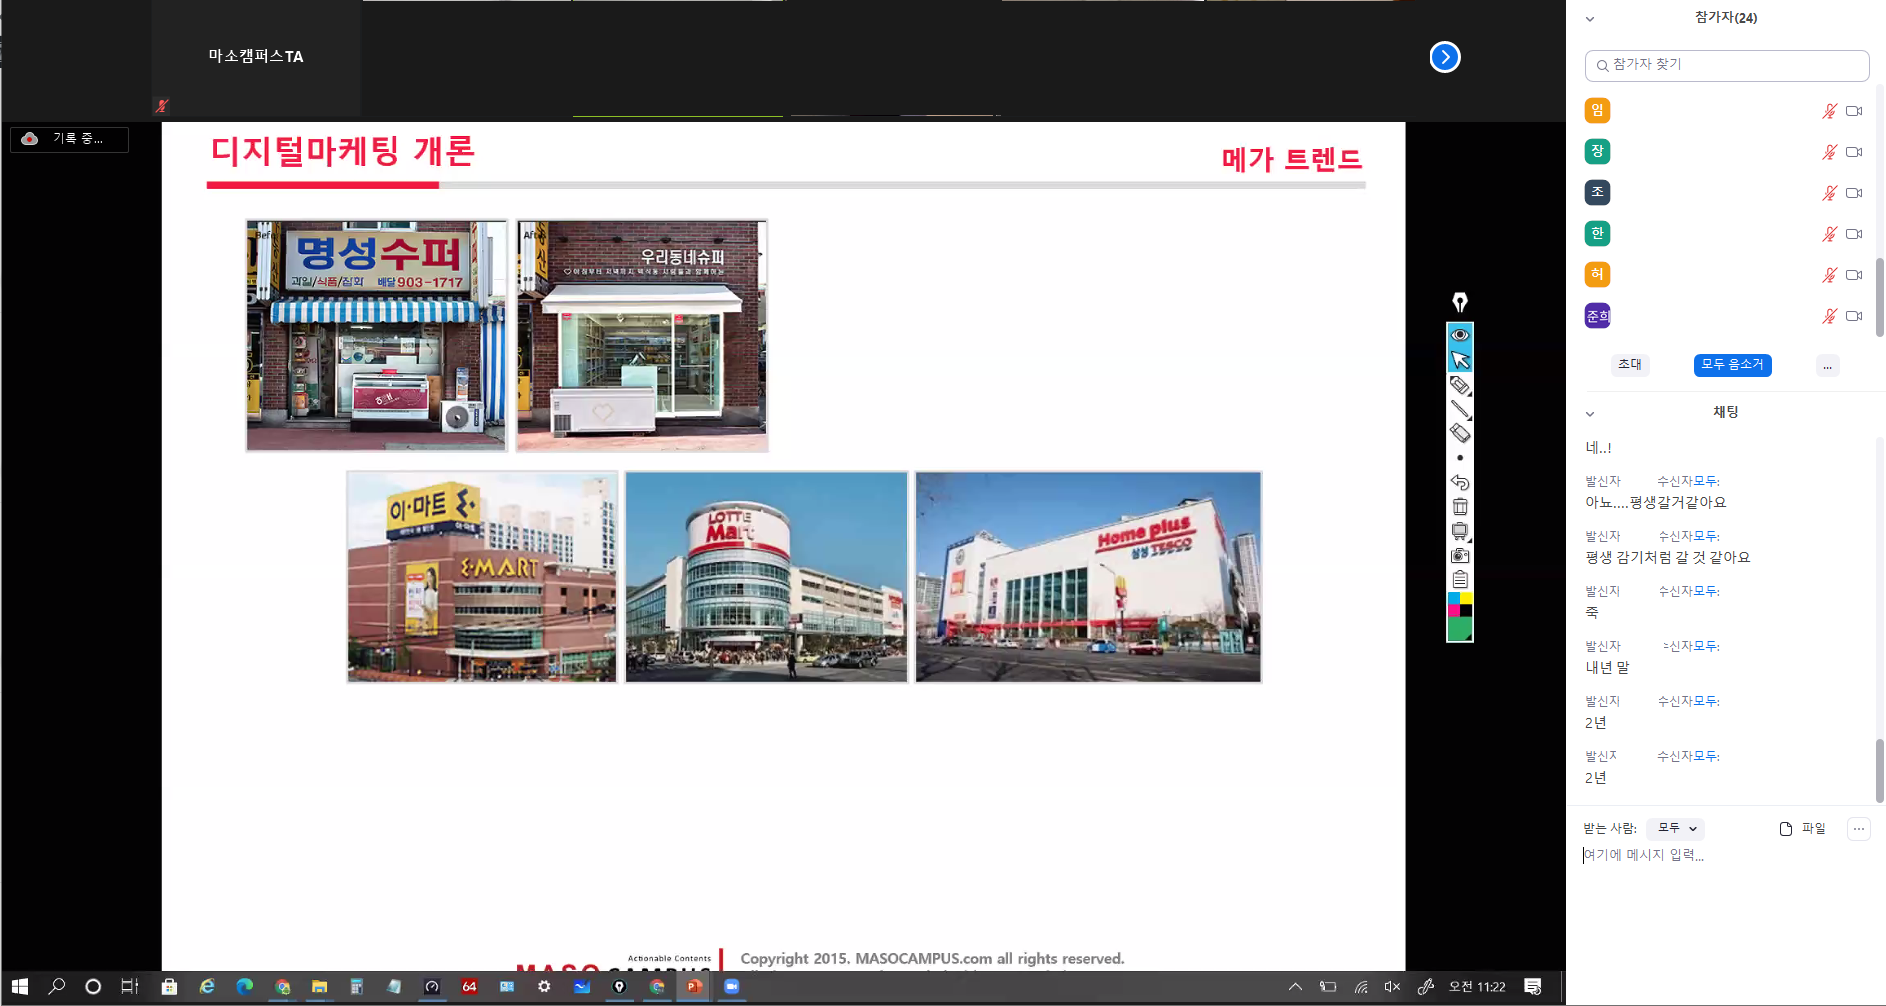Toggle video camera for participant 장

(1854, 152)
